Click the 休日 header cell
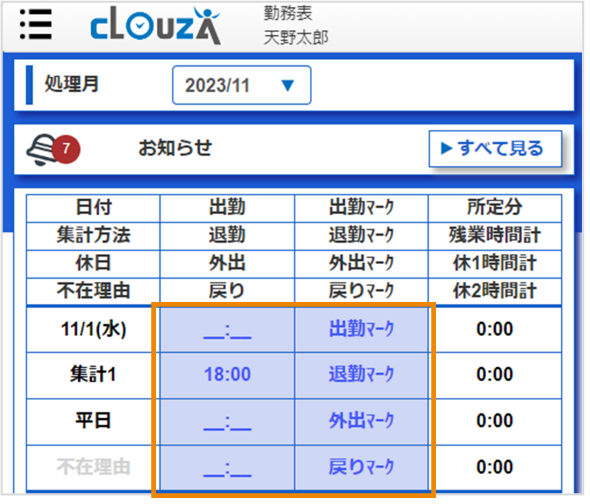Image resolution: width=590 pixels, height=504 pixels. pos(93,263)
